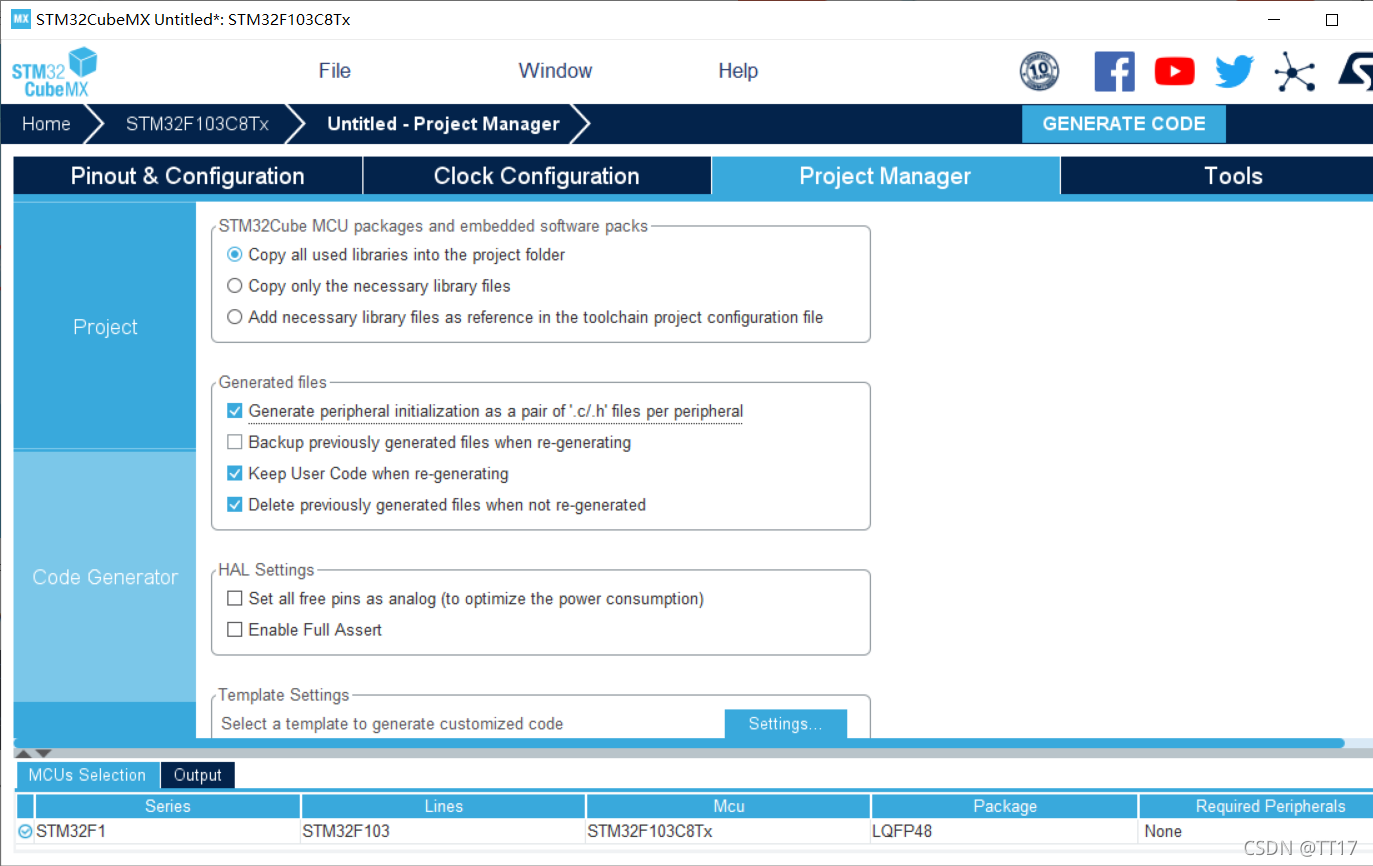Select the STM32F103C8Tx Mcu table cell
Viewport: 1373px width, 866px height.
[728, 831]
